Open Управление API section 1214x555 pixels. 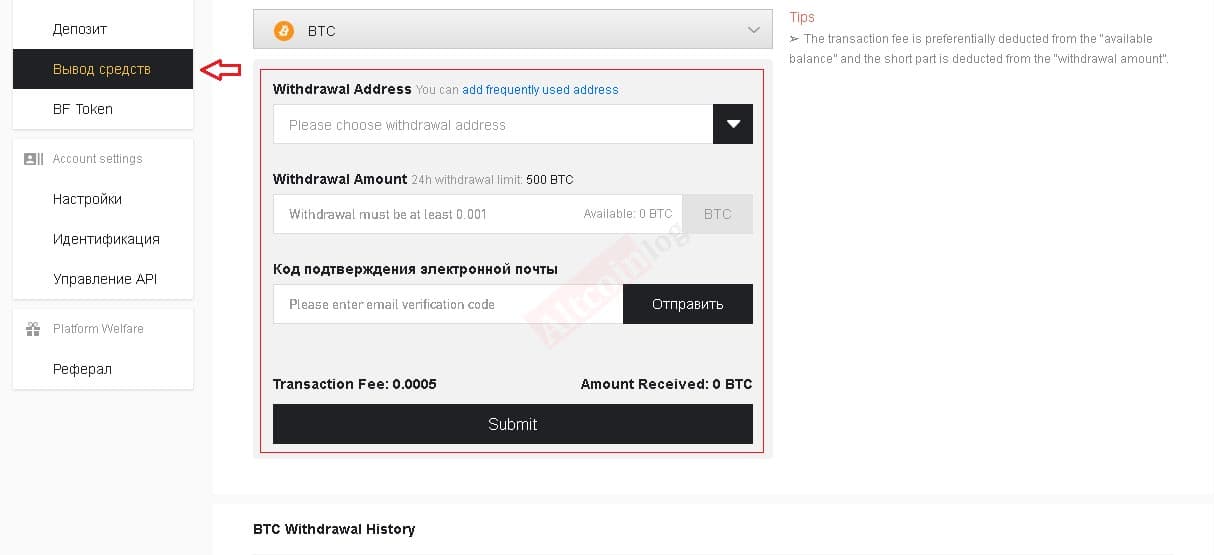click(x=103, y=279)
